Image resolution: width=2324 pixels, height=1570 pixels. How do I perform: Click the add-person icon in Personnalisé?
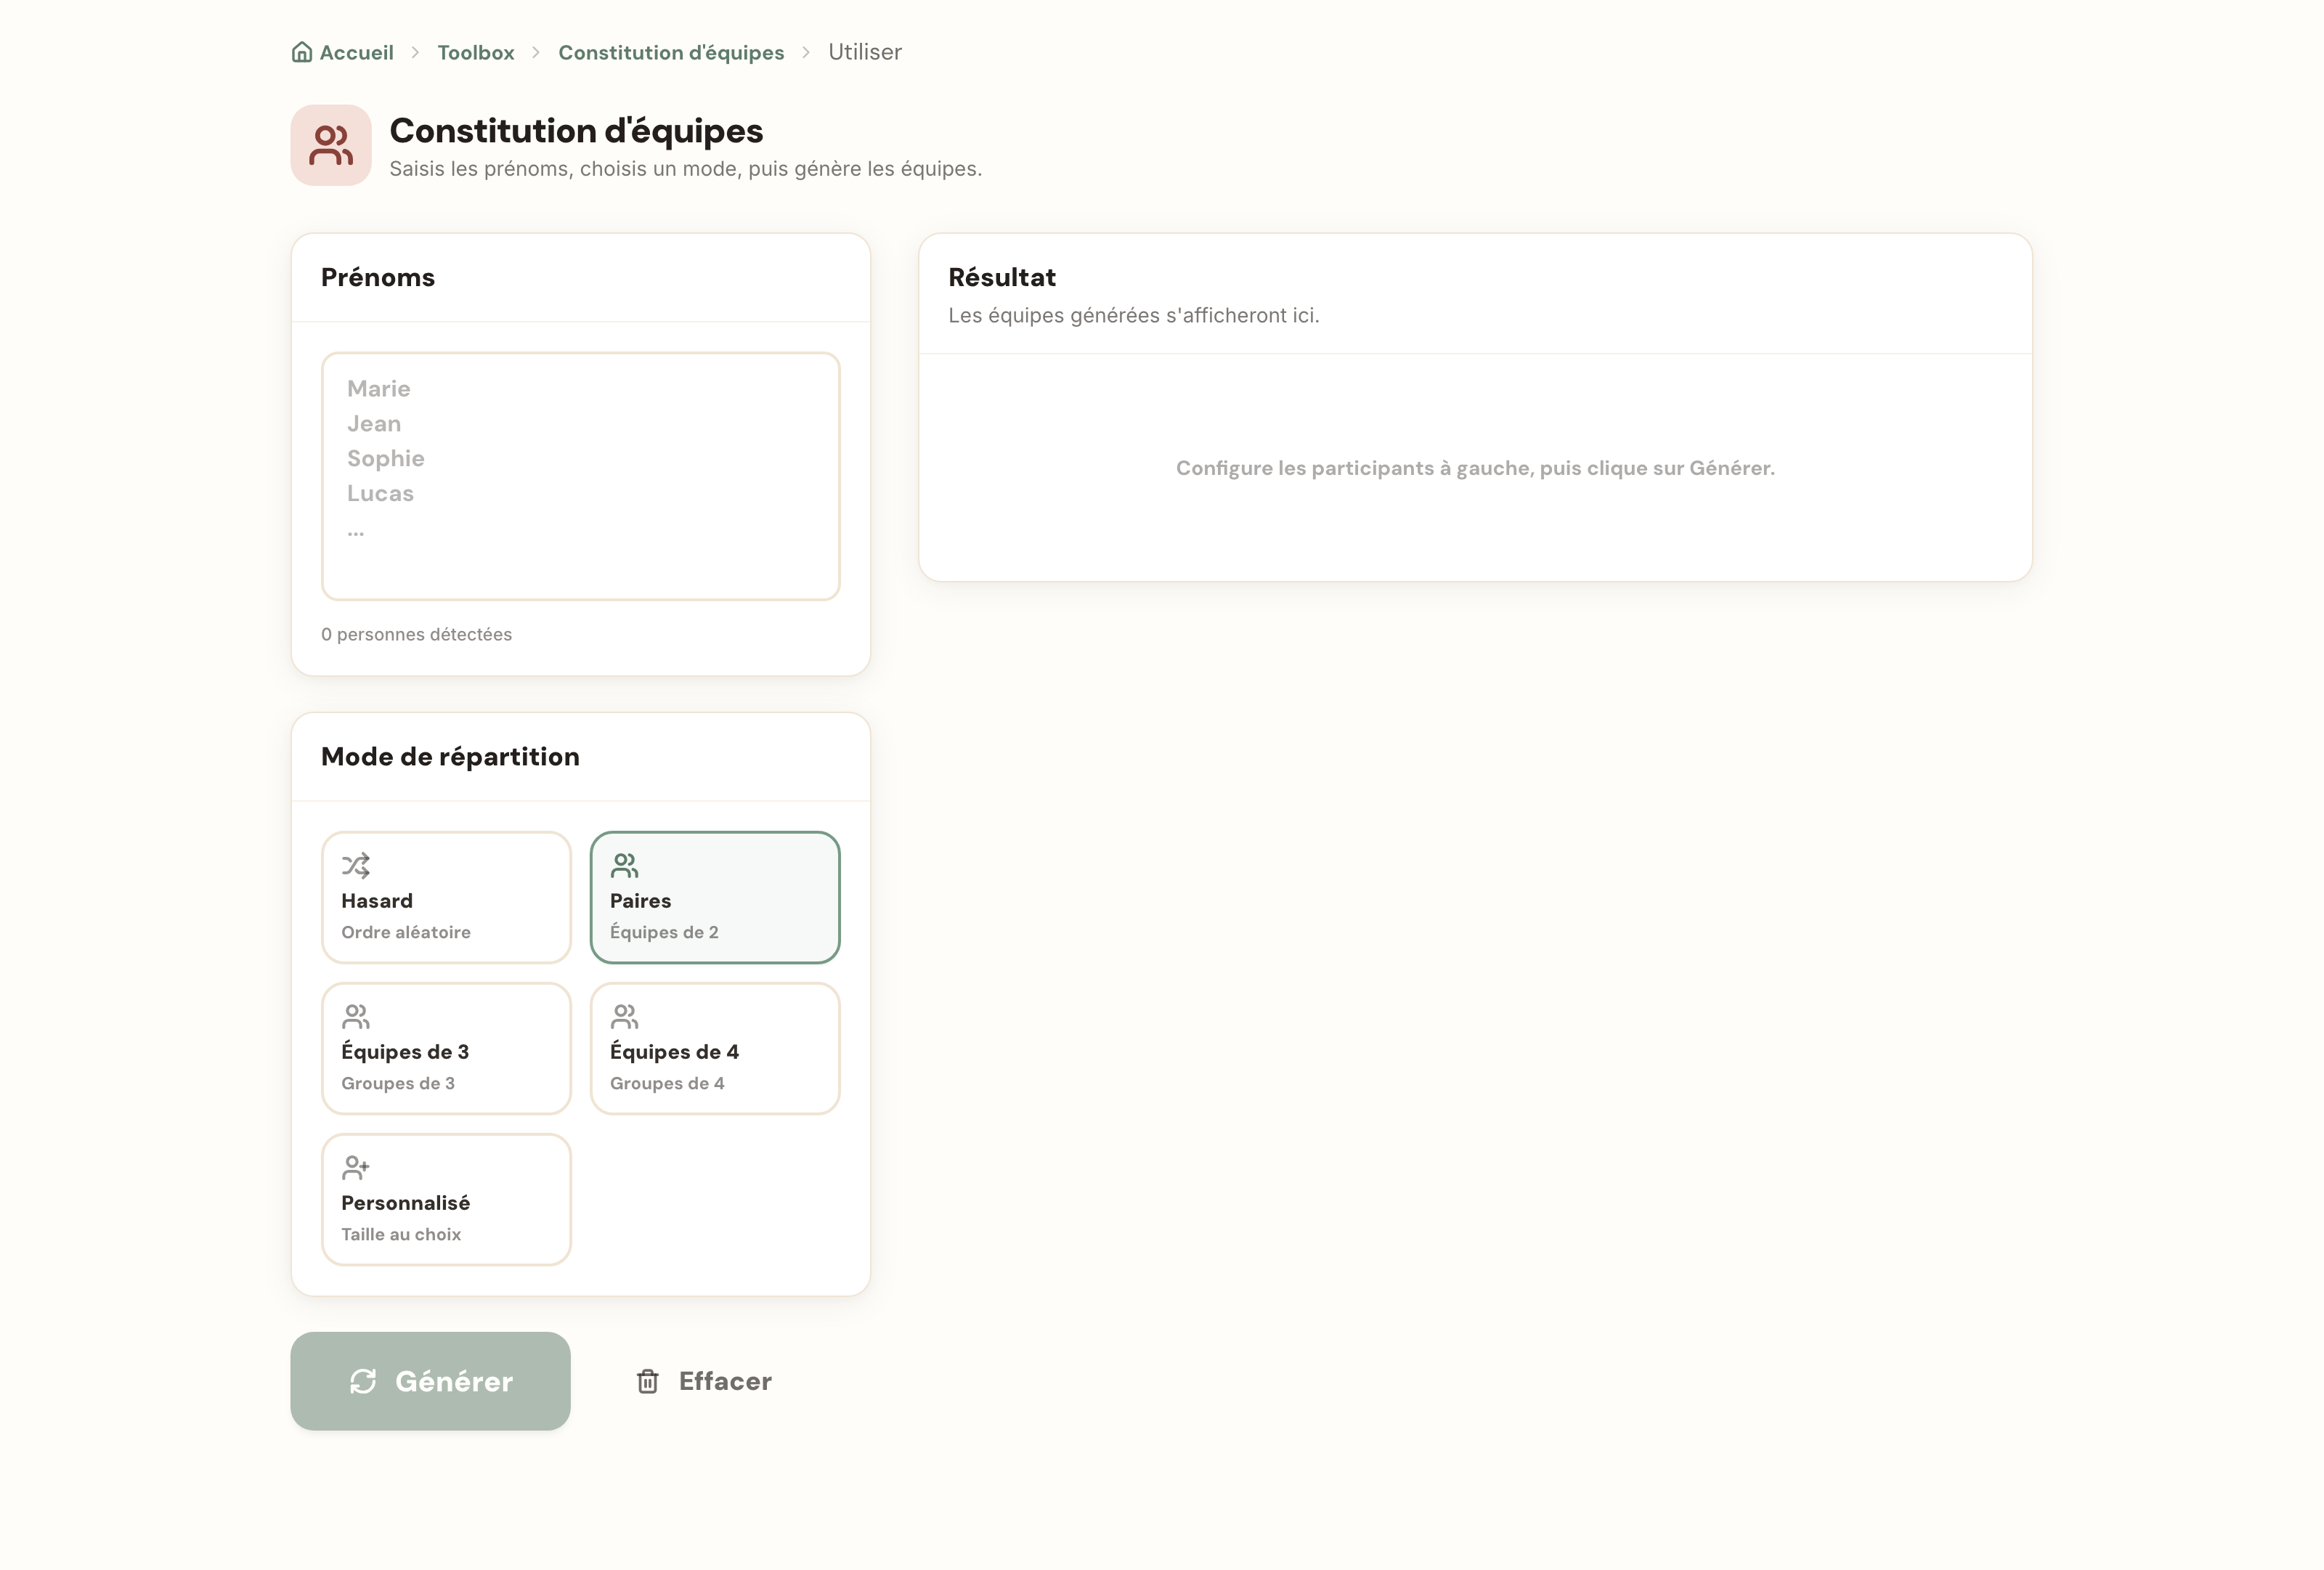(356, 1167)
